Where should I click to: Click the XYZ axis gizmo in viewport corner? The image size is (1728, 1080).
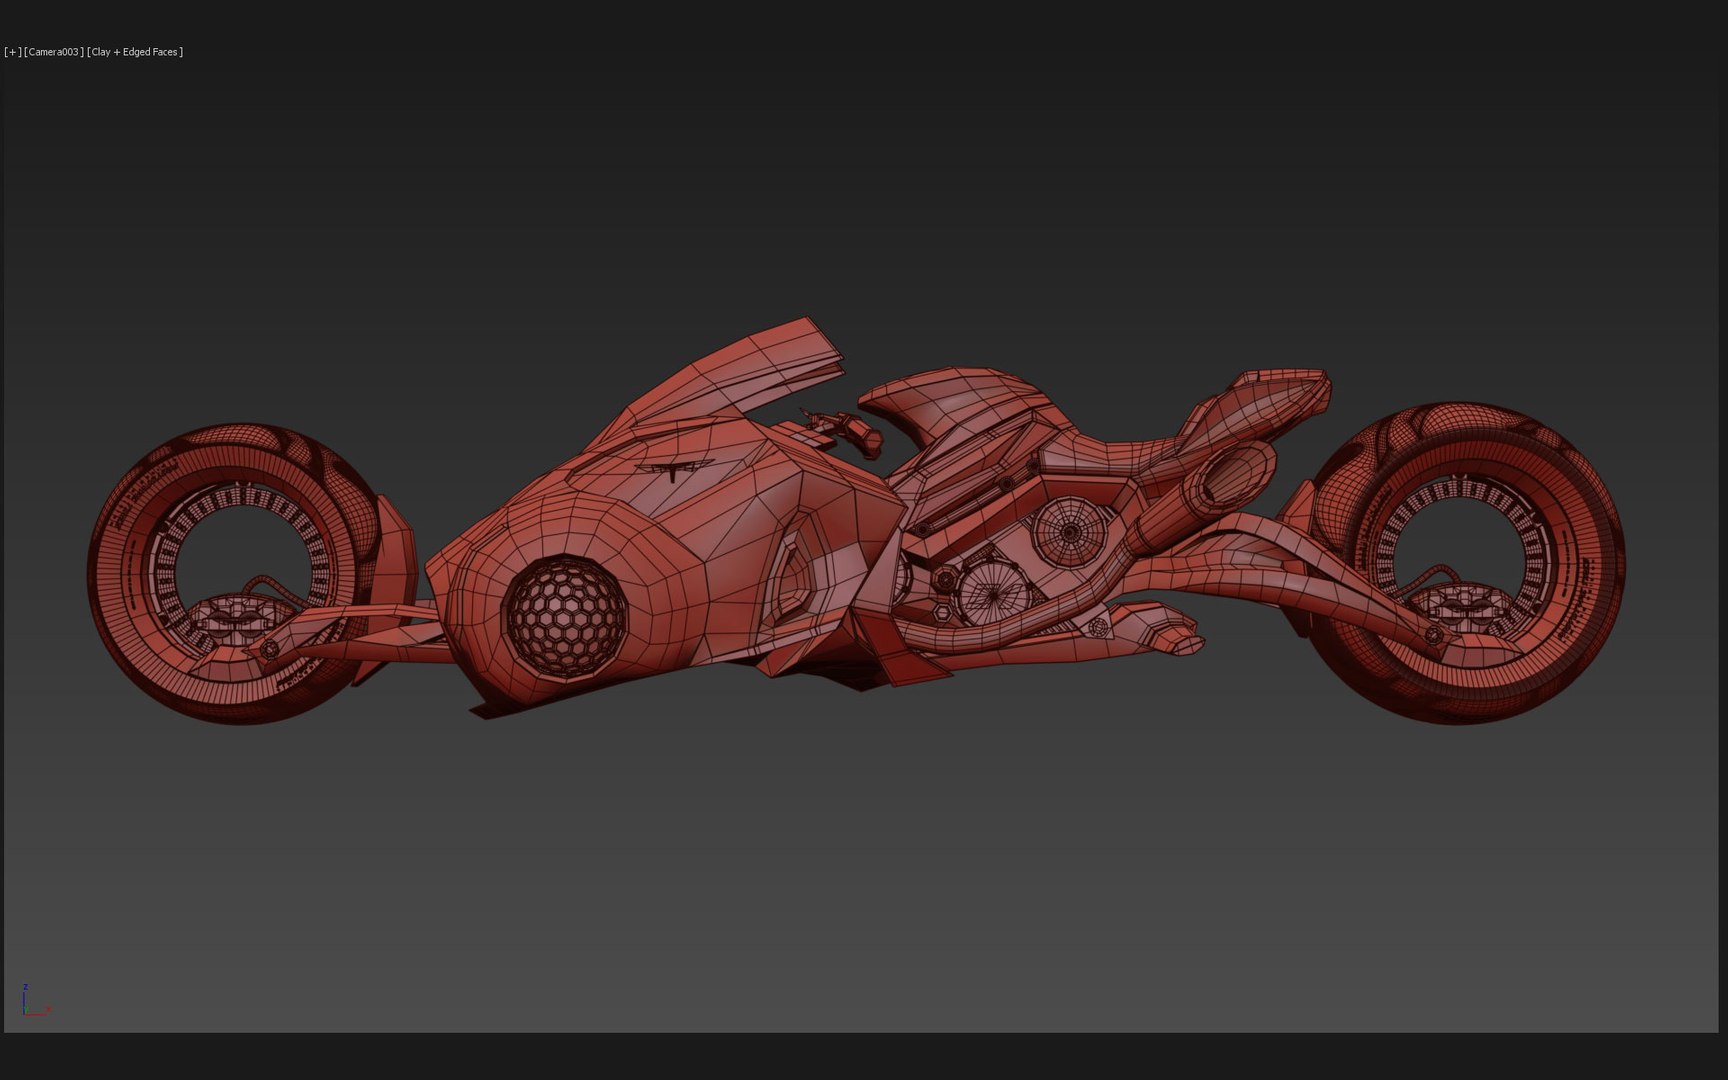(36, 1000)
